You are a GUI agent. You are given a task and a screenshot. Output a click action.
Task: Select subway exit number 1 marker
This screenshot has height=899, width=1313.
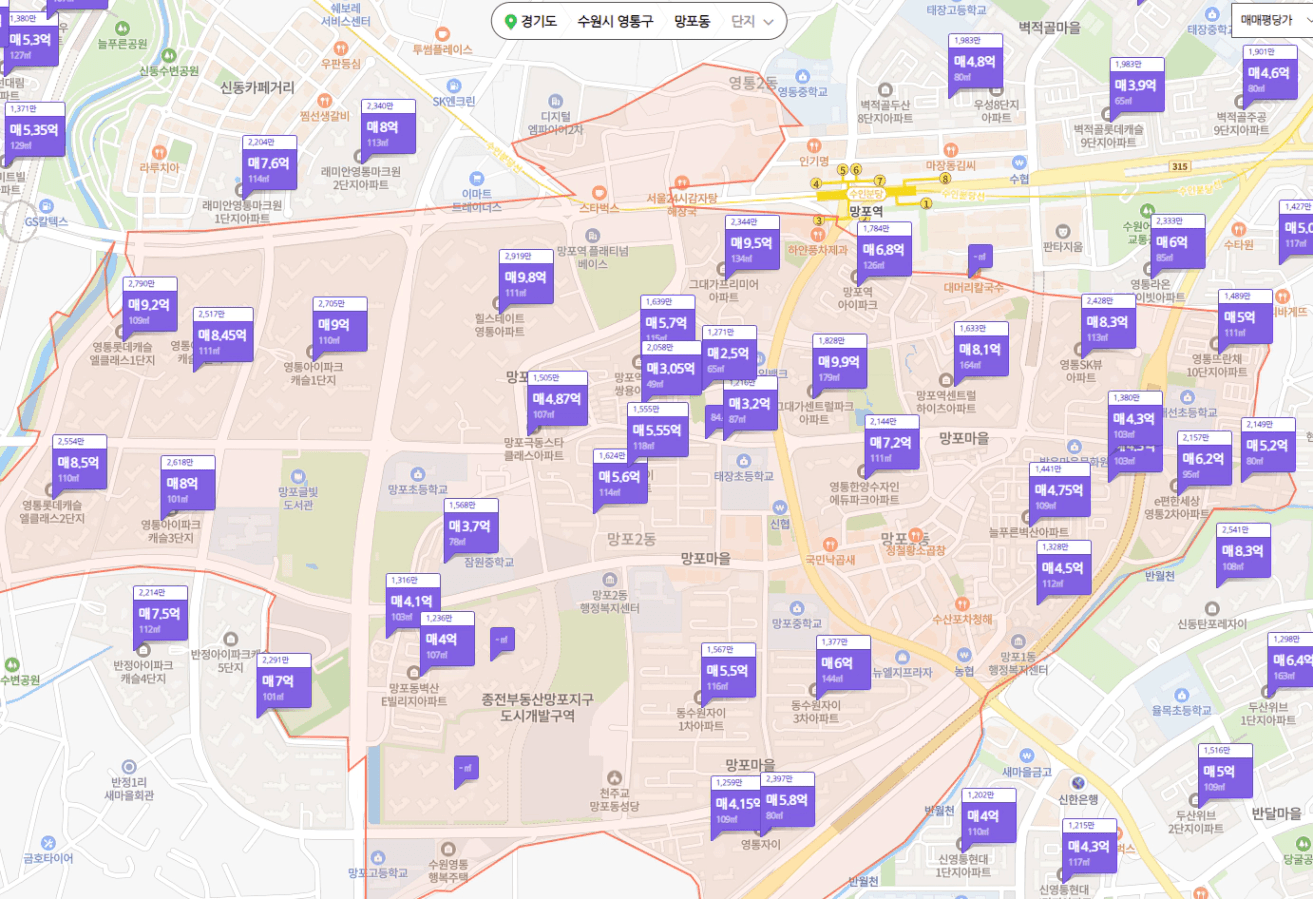pyautogui.click(x=926, y=204)
